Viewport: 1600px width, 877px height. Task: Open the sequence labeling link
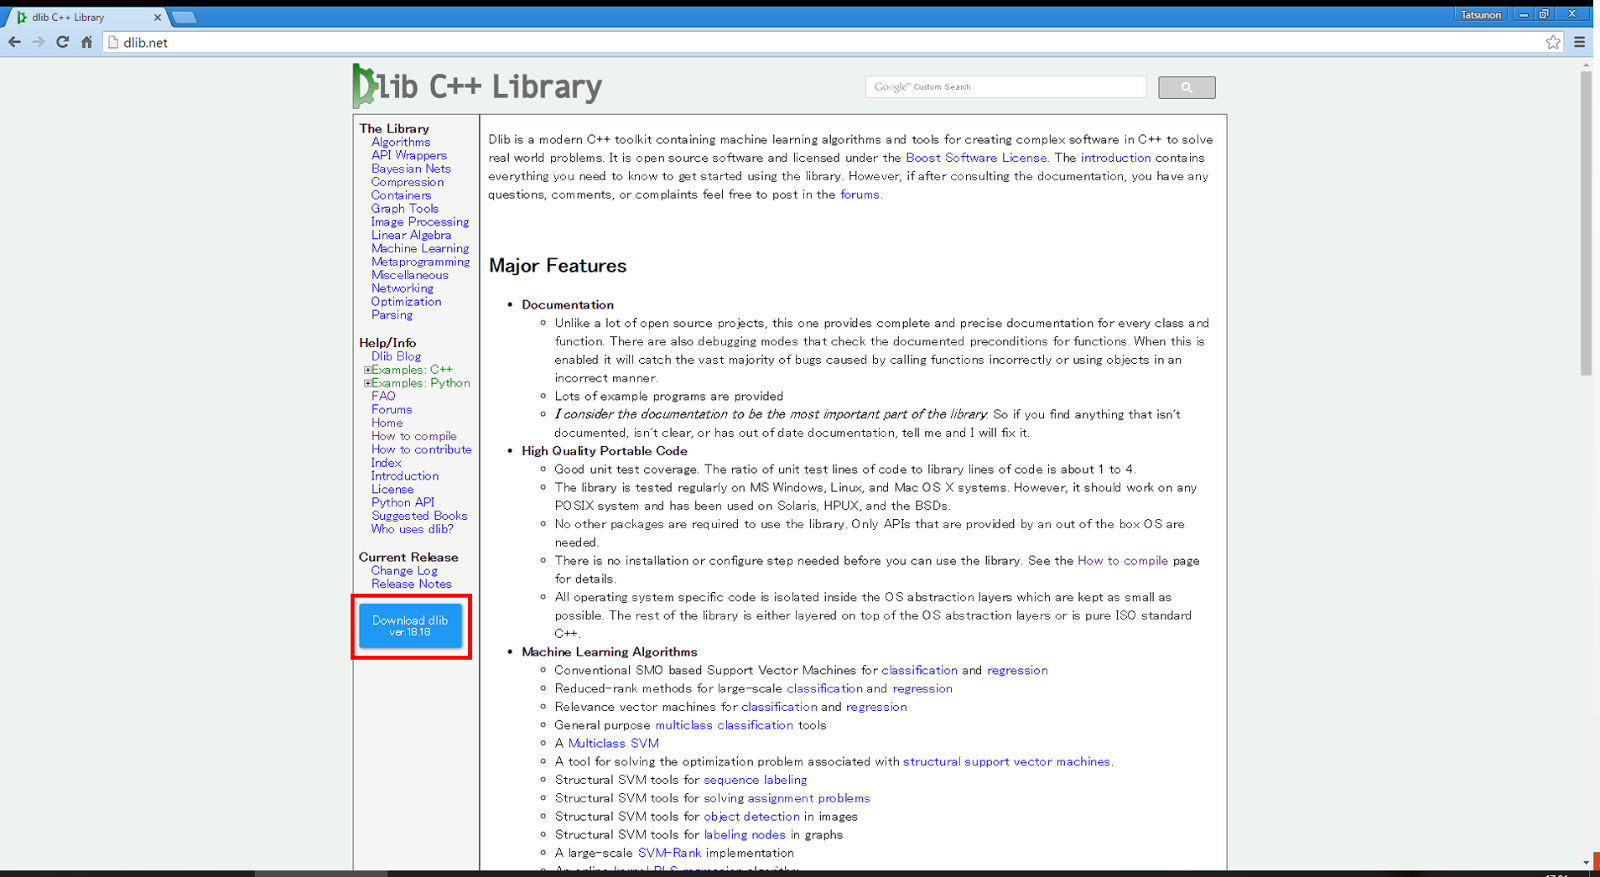(755, 780)
